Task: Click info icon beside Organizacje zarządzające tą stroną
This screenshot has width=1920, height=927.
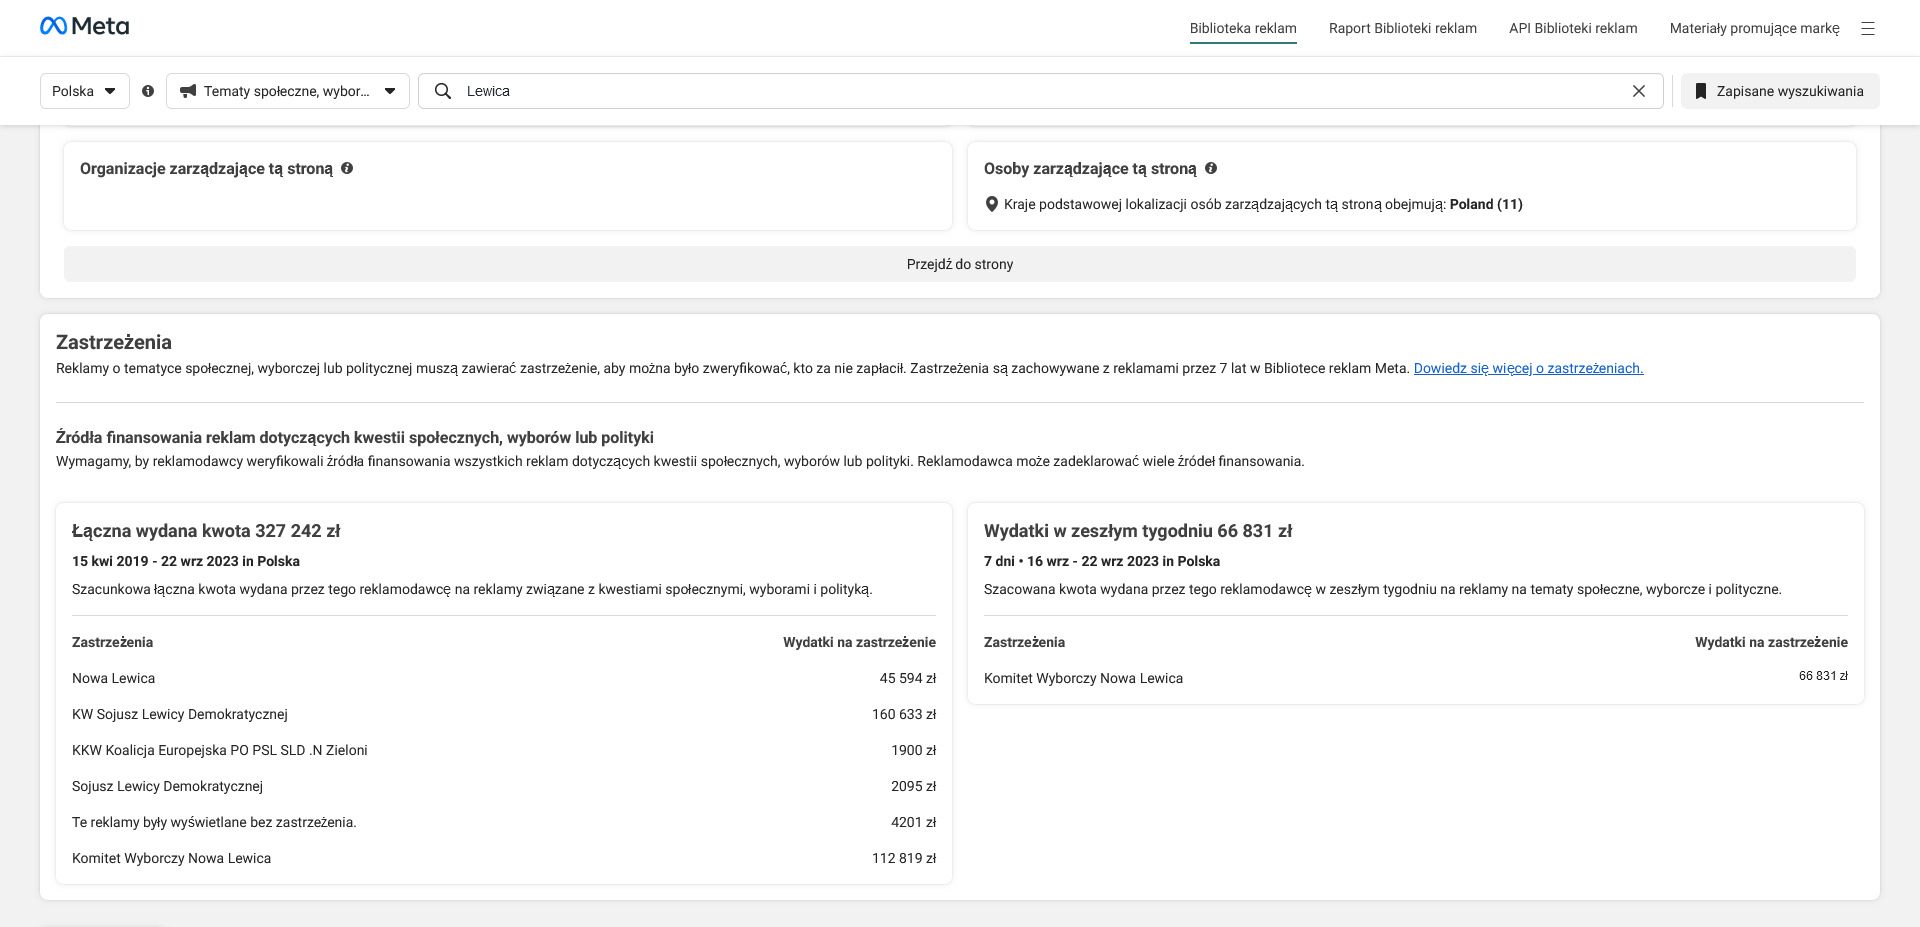Action: [x=347, y=168]
